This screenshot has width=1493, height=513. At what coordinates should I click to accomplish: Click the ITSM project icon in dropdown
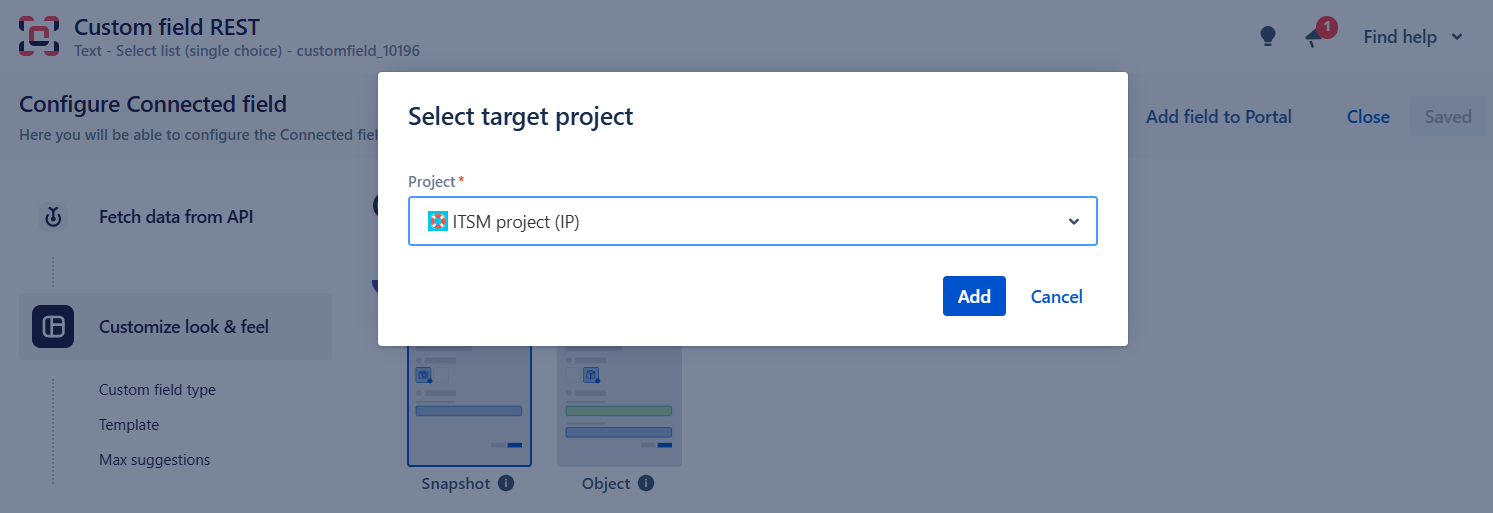[x=438, y=222]
